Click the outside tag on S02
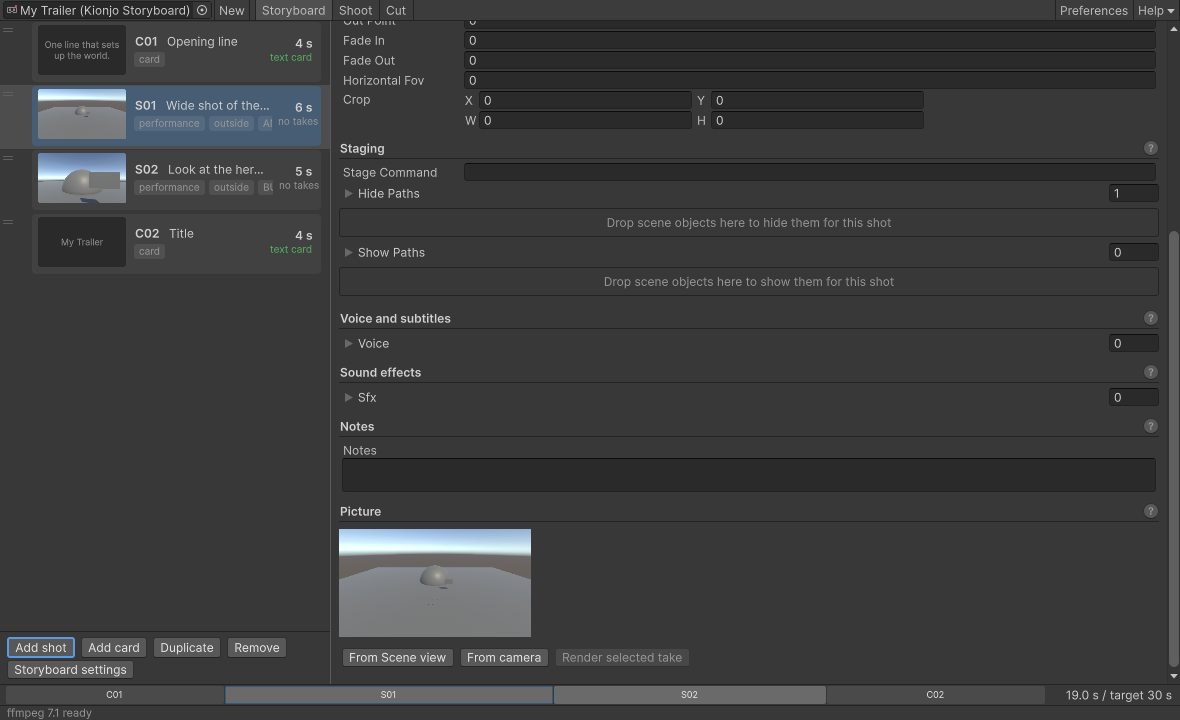 (x=231, y=187)
